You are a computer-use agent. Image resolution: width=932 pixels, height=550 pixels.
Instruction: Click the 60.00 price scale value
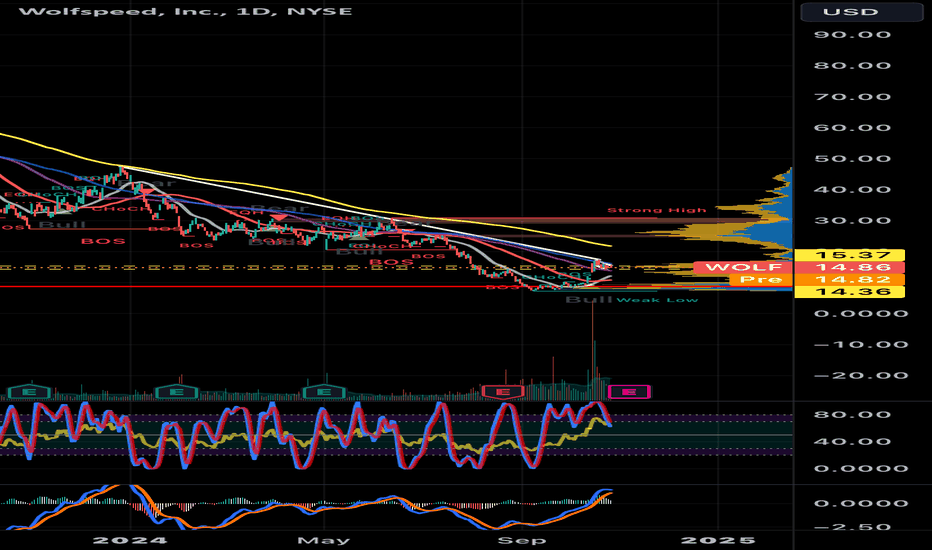[x=852, y=128]
